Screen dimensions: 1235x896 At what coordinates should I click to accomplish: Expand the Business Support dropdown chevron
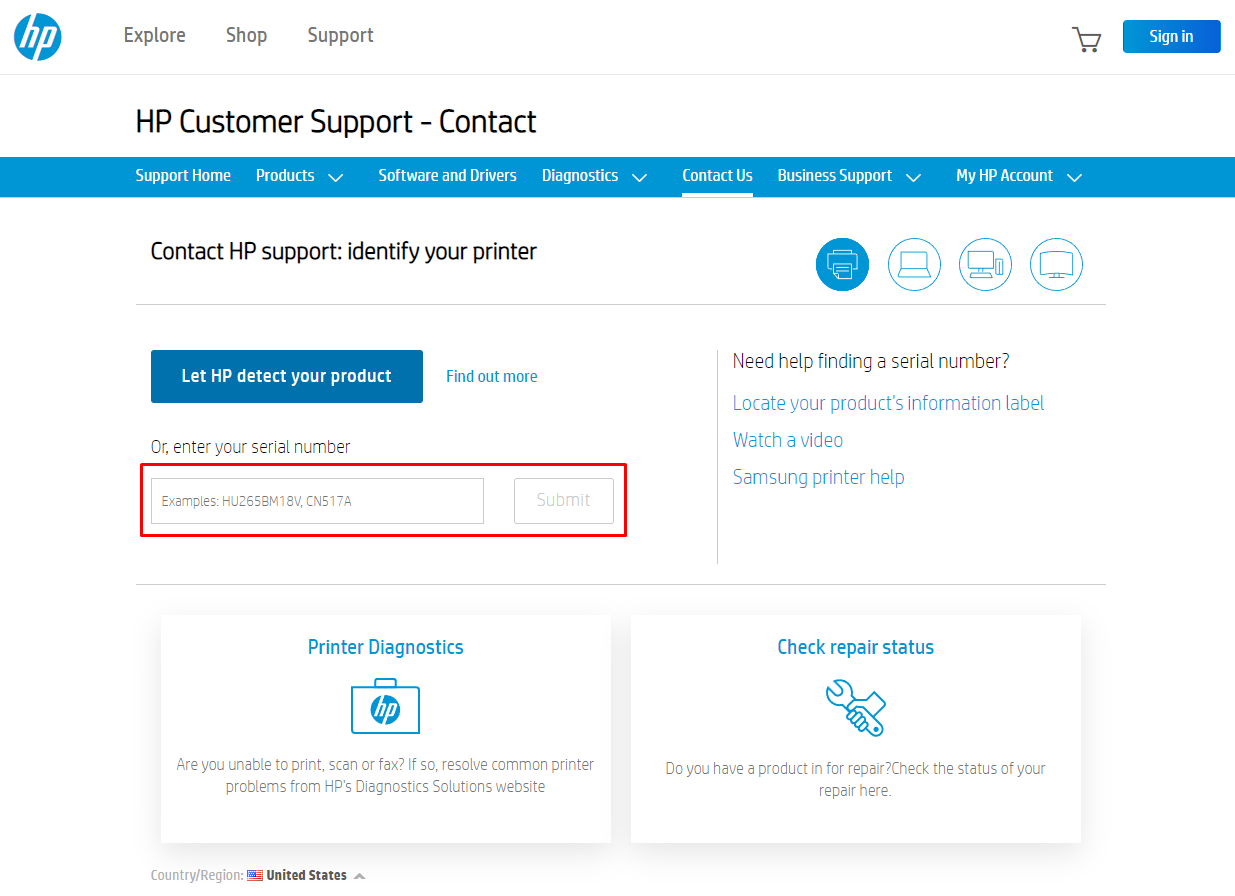(x=913, y=177)
